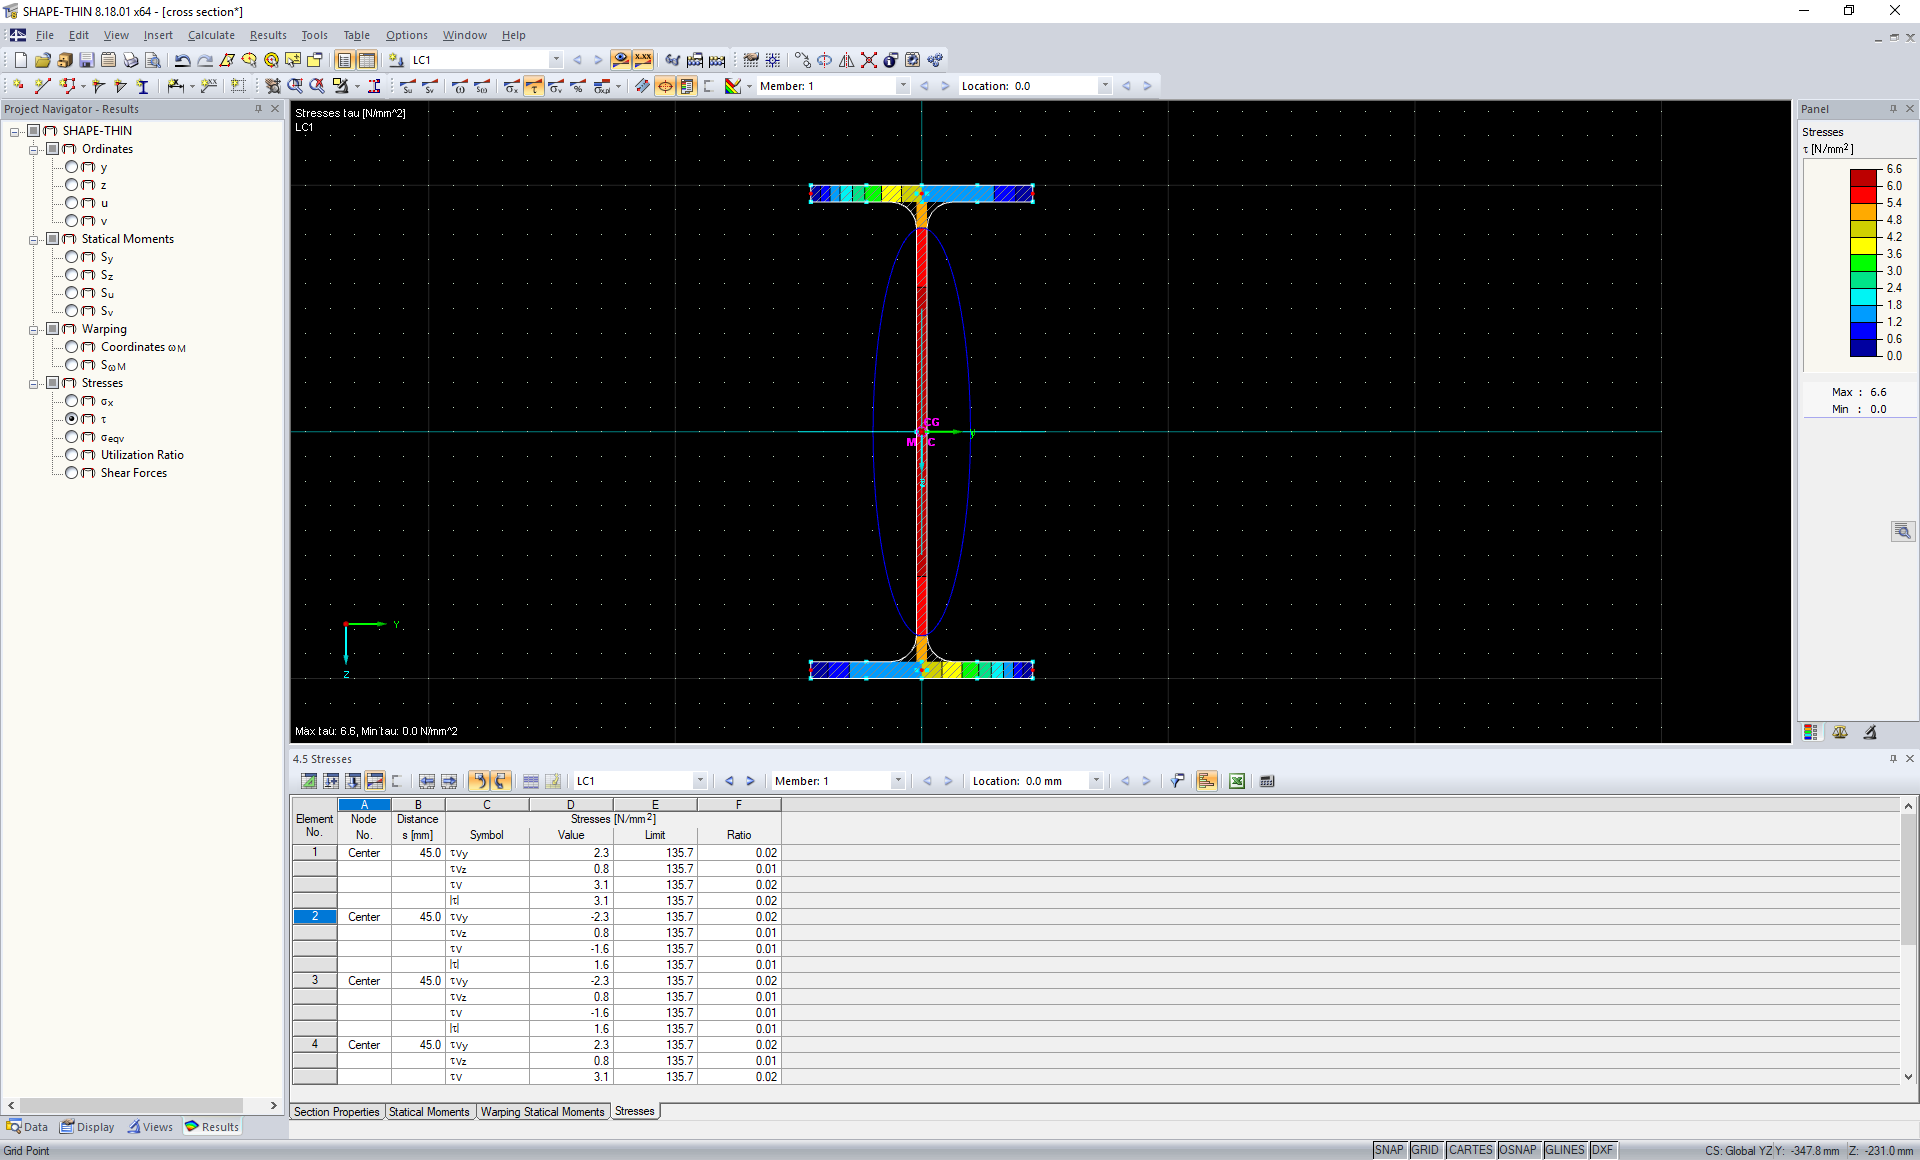This screenshot has height=1160, width=1920.
Task: Click the utilization ratio percent icon
Action: pyautogui.click(x=578, y=86)
